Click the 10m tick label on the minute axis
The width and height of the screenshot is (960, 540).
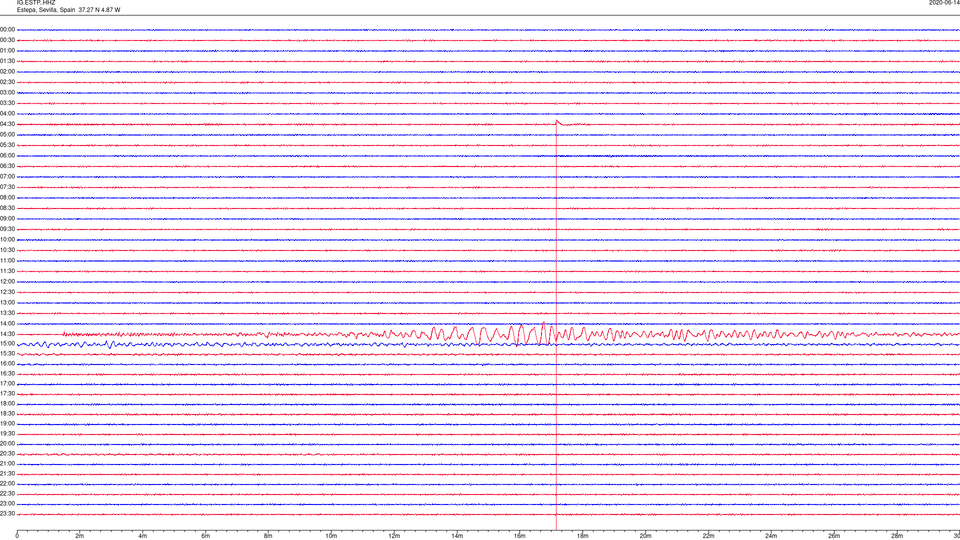[x=331, y=536]
